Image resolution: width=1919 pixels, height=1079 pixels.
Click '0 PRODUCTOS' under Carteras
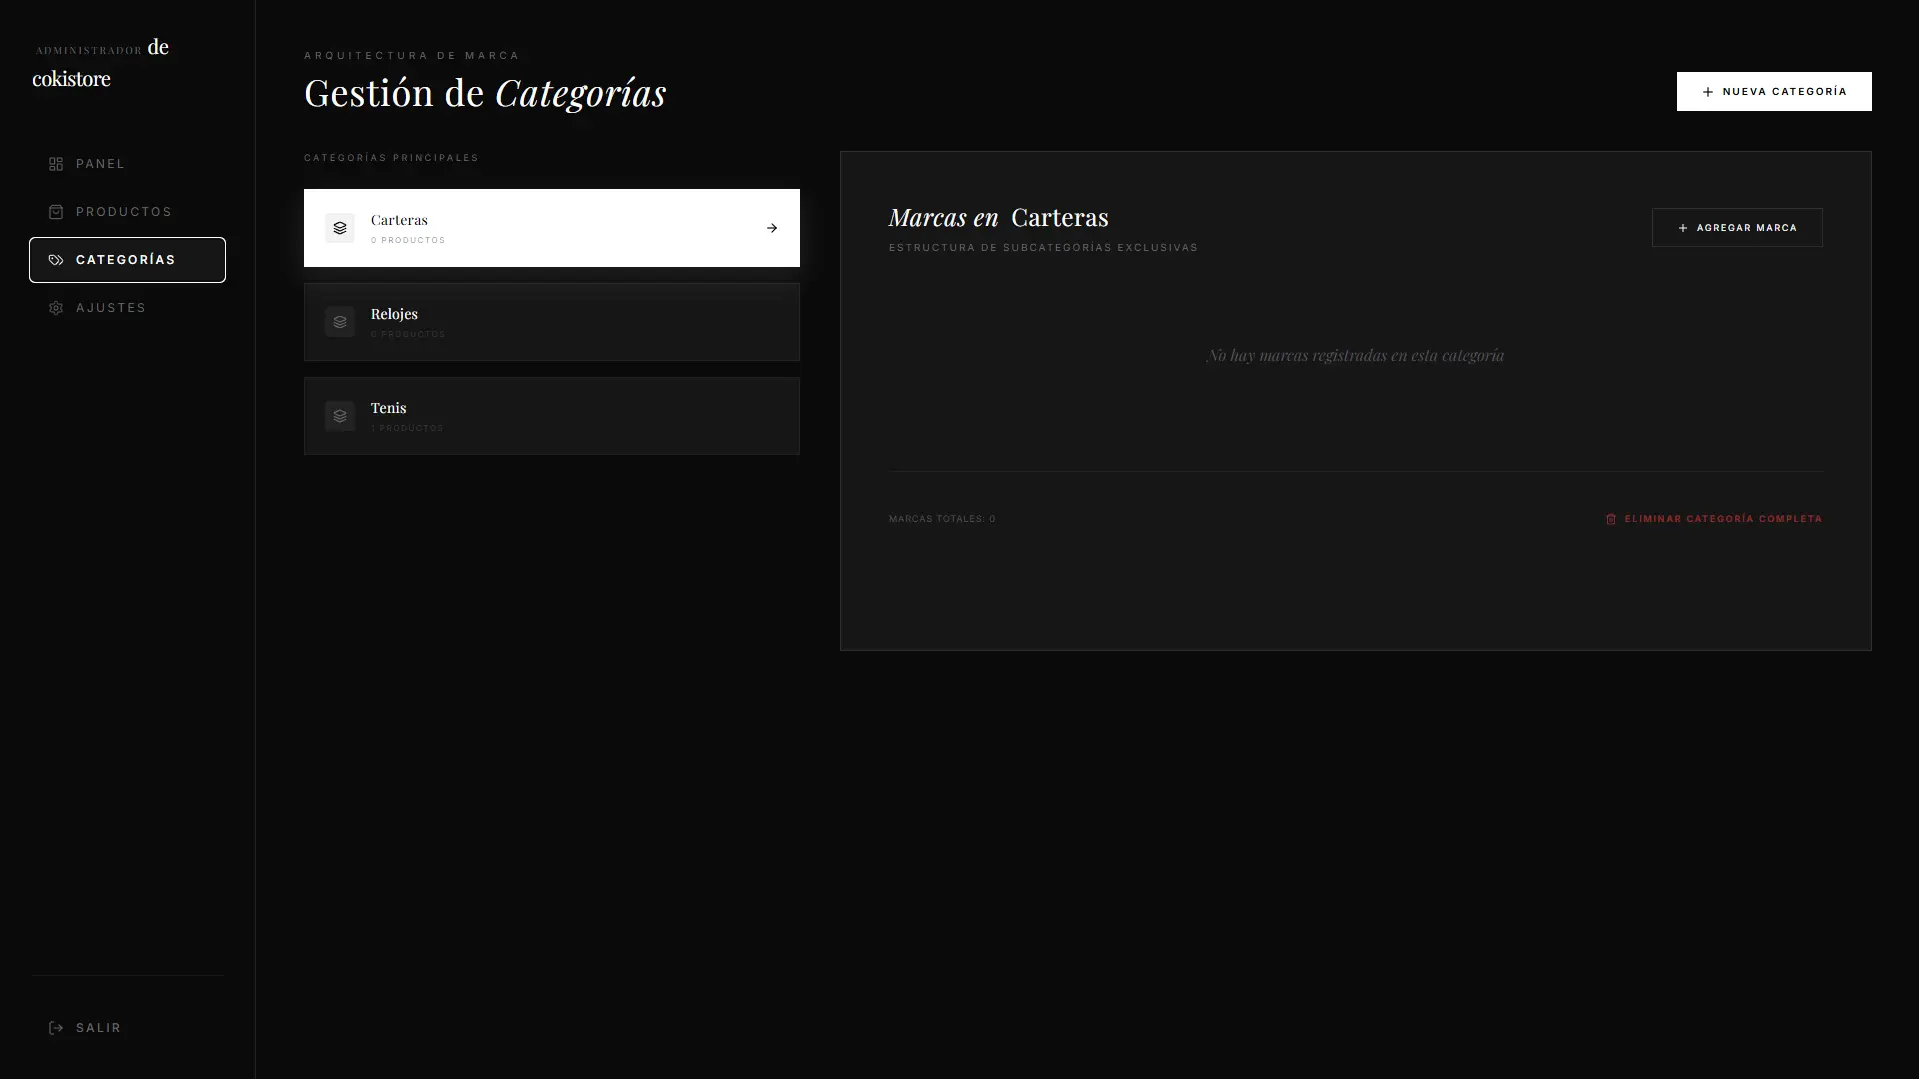pyautogui.click(x=408, y=241)
